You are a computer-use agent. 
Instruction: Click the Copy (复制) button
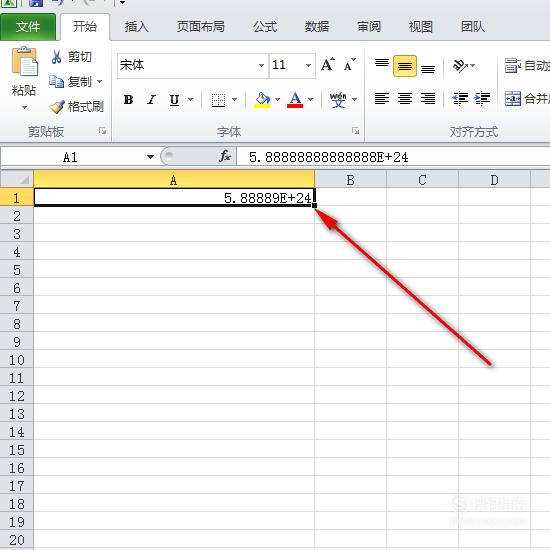(71, 82)
